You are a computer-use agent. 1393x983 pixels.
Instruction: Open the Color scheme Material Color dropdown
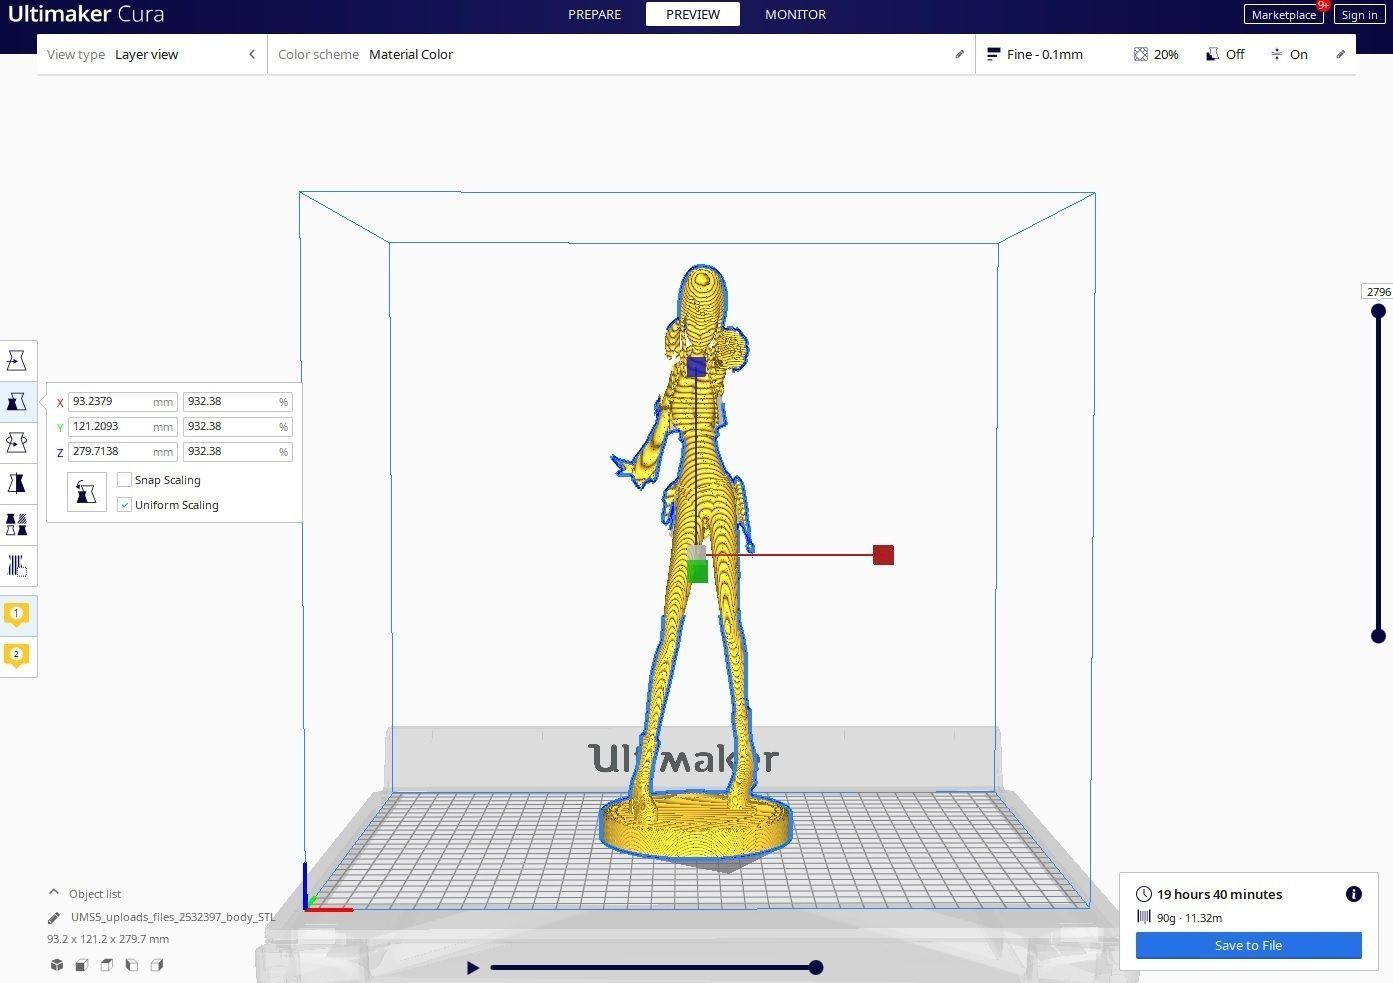621,55
